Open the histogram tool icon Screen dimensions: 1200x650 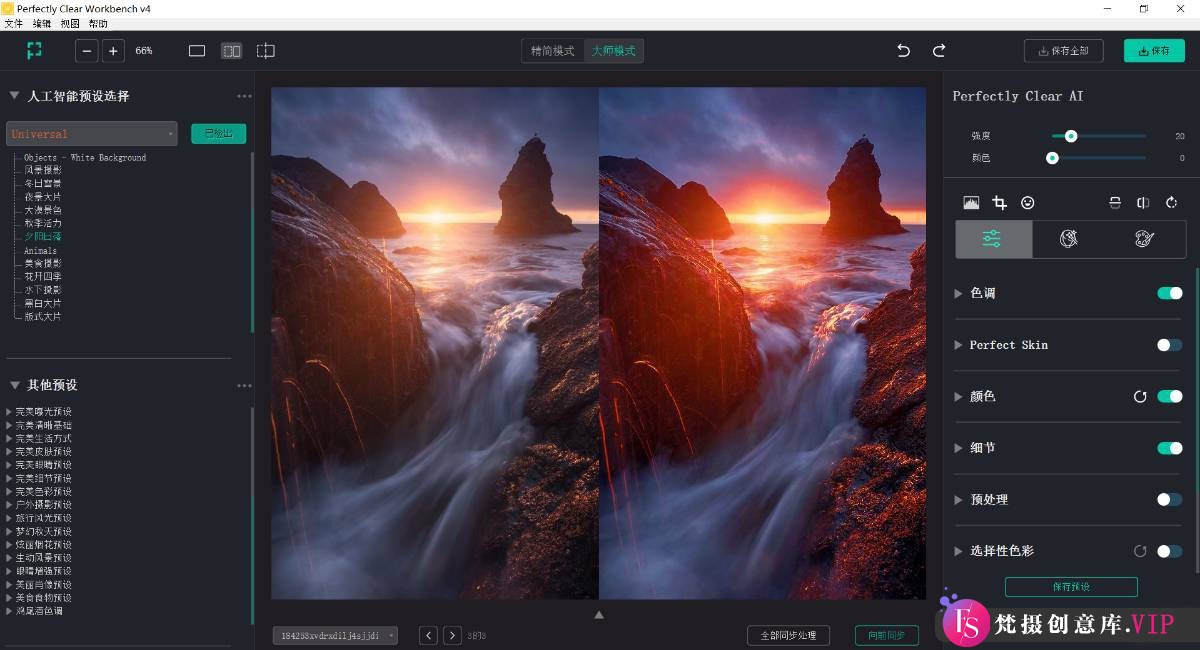tap(971, 202)
